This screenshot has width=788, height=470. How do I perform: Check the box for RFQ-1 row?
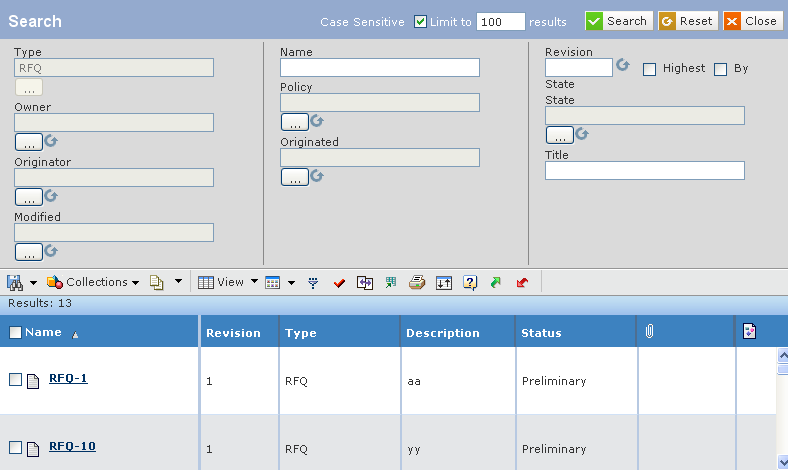click(x=16, y=380)
